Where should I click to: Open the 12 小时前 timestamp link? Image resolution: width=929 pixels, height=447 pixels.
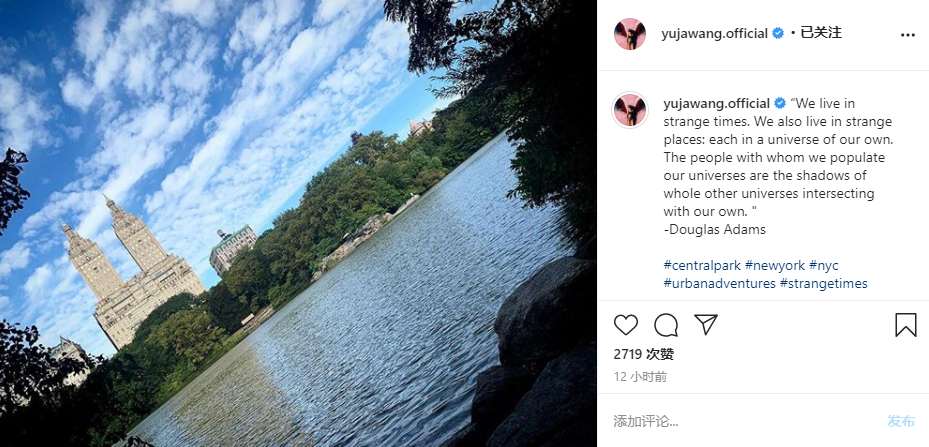tap(640, 377)
